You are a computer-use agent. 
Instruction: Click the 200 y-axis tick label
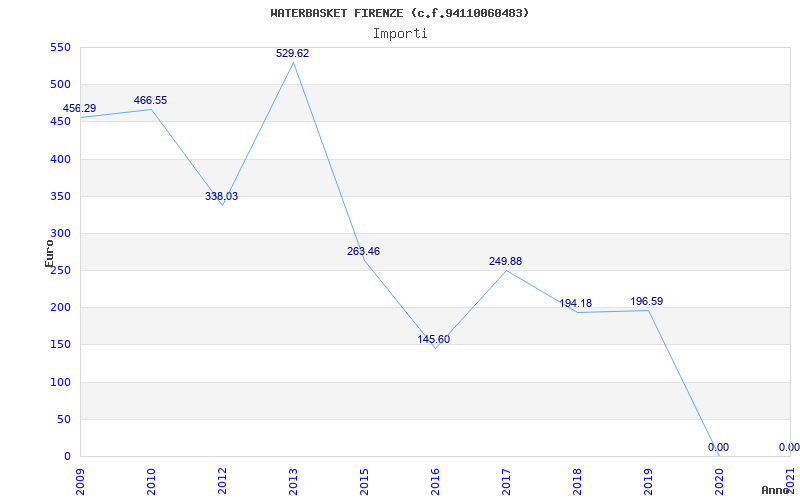[x=60, y=308]
